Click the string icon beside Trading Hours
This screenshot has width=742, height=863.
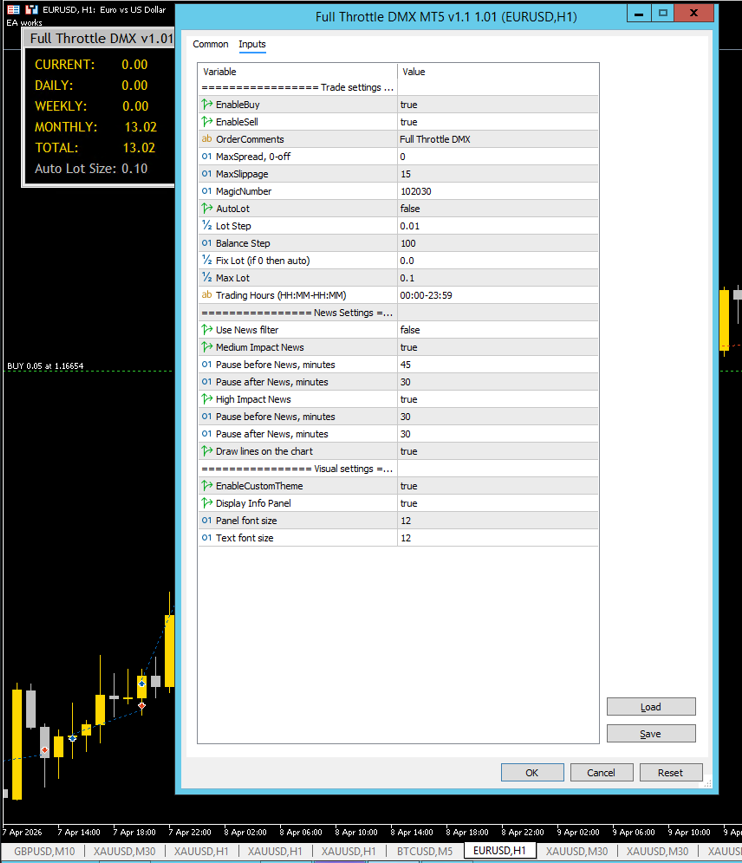click(x=207, y=296)
